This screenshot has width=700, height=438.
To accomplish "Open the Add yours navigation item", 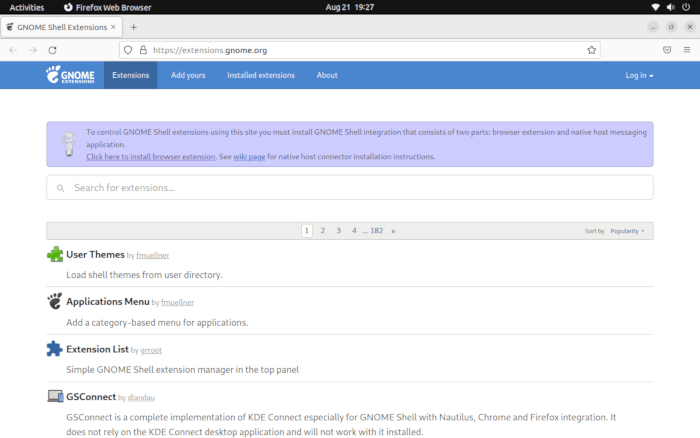I will (188, 75).
